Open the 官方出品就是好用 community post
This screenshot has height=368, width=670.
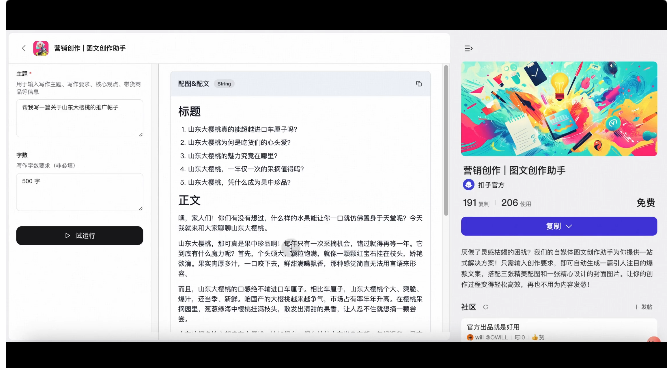click(493, 327)
